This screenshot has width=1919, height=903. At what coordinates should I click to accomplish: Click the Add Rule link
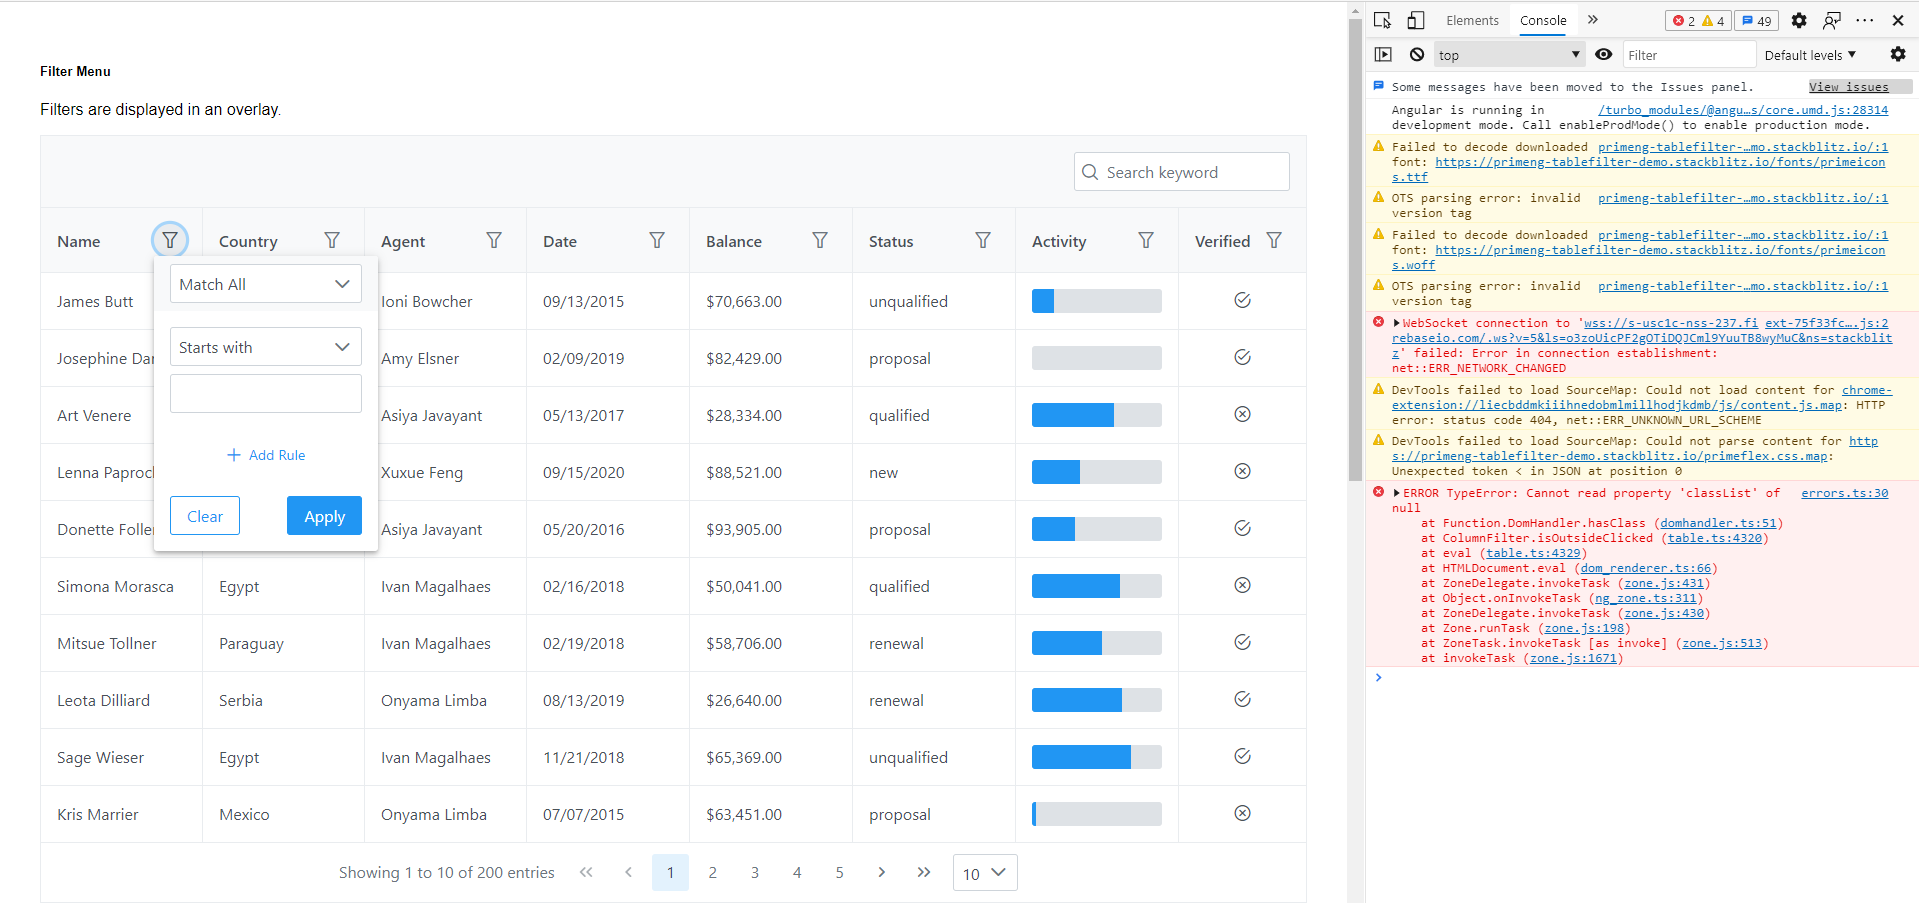pos(265,454)
